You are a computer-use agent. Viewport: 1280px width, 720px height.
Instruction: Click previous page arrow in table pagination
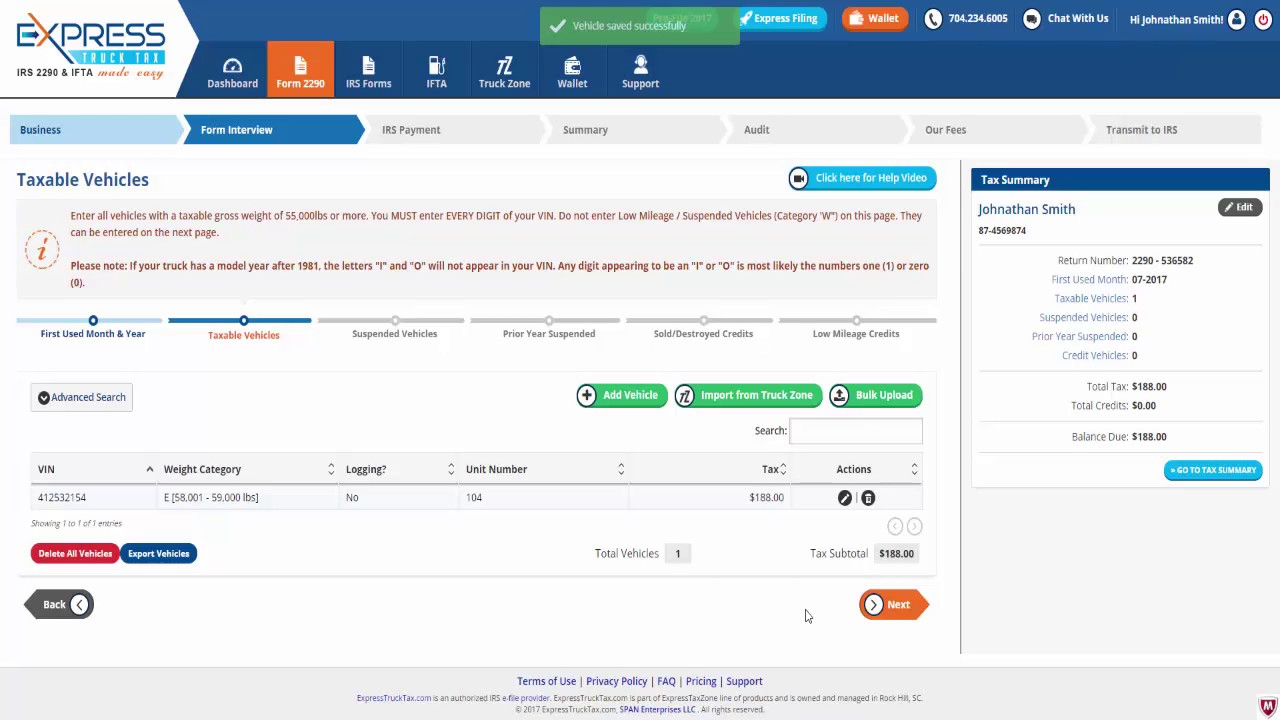point(895,526)
